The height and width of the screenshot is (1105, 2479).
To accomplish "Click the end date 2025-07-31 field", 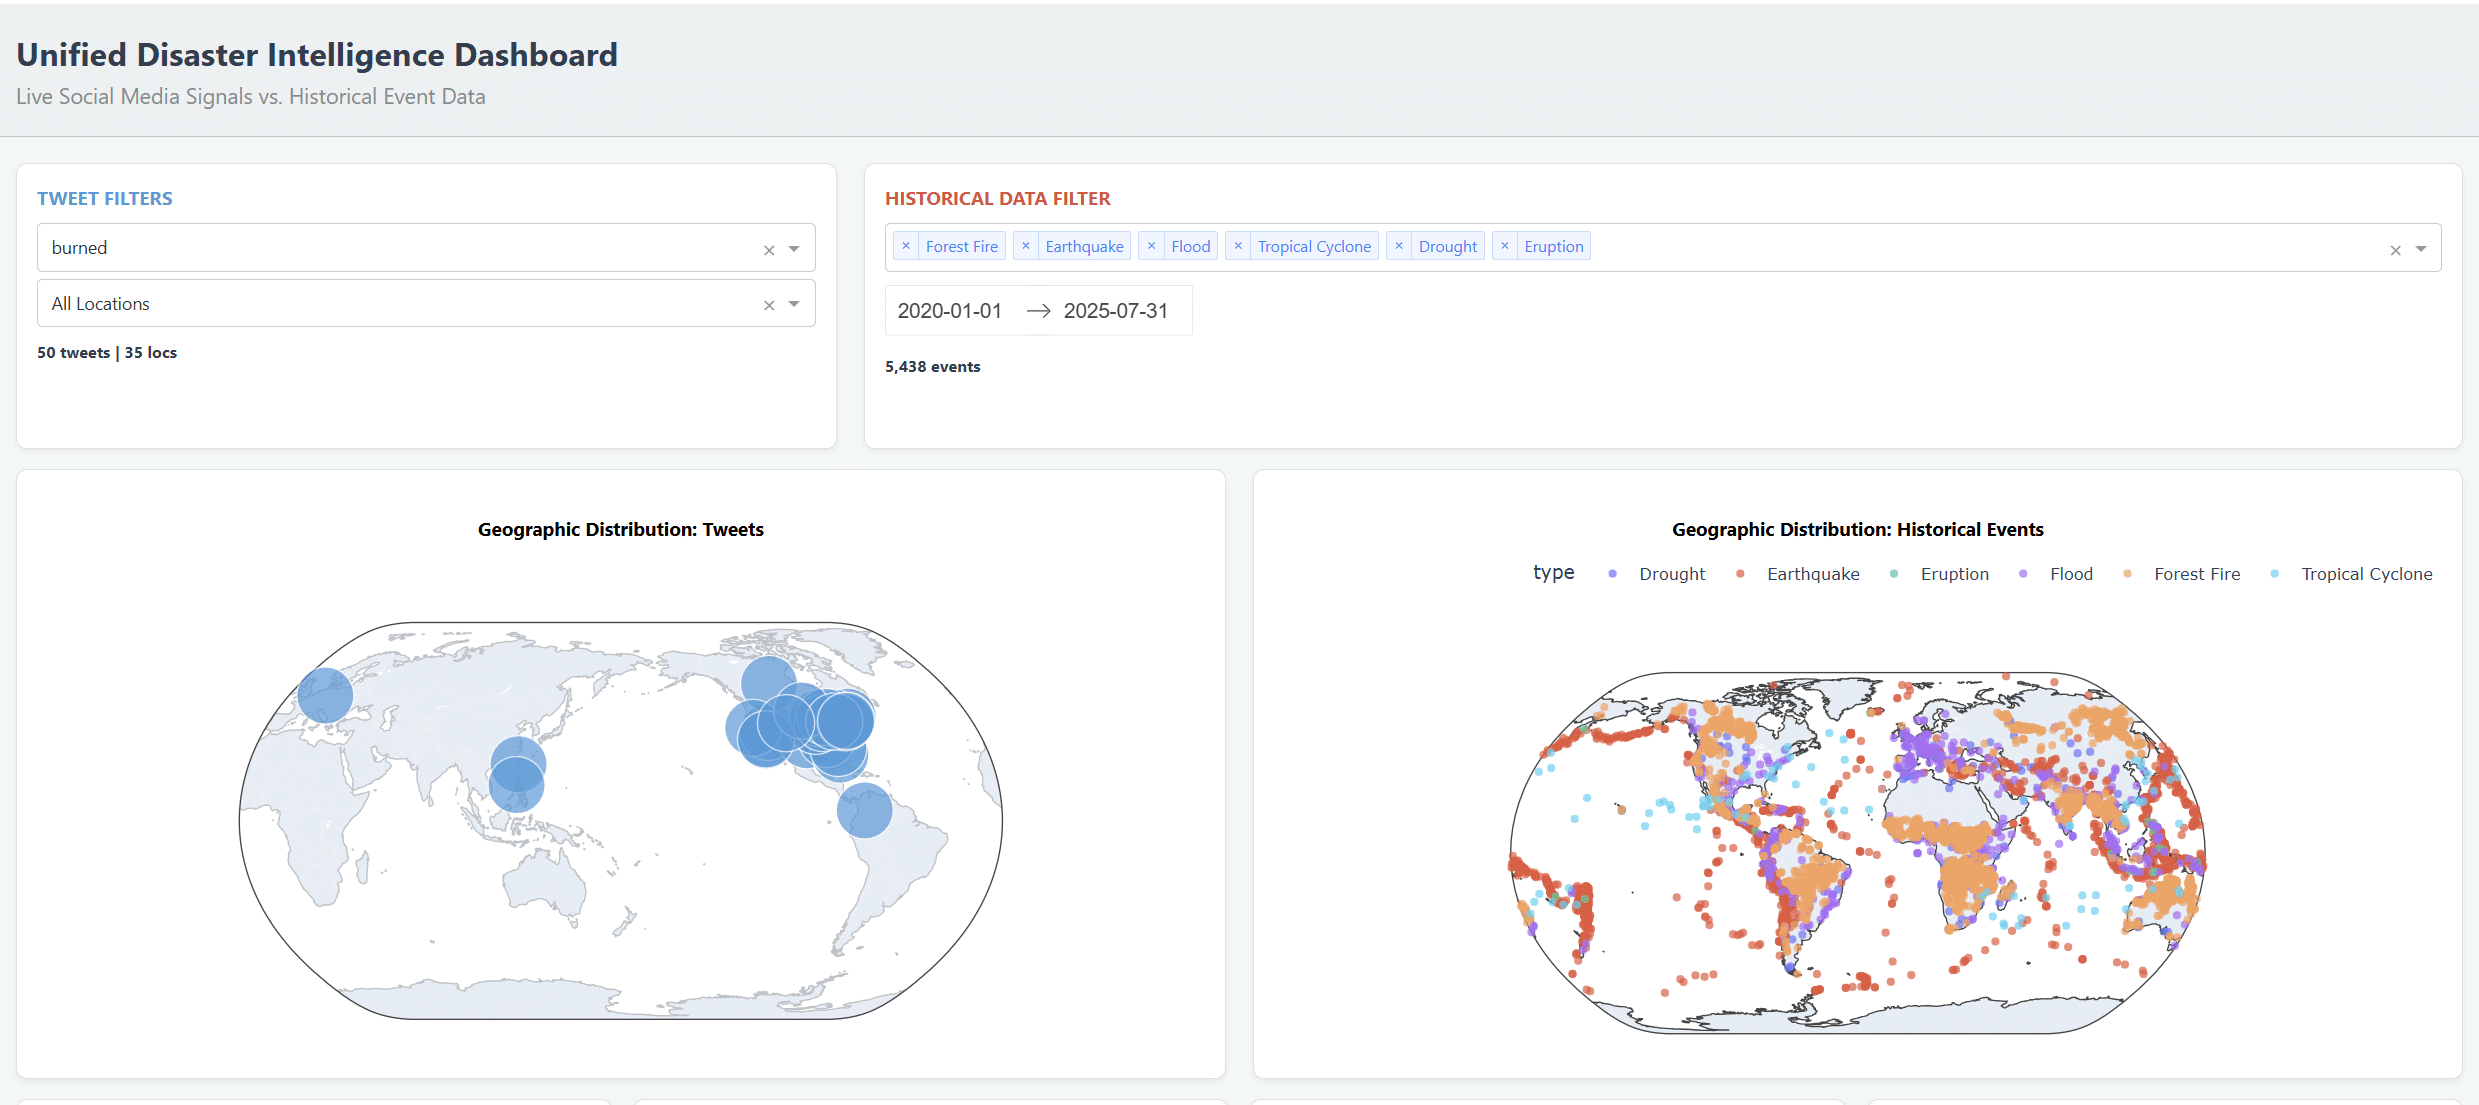I will point(1115,311).
